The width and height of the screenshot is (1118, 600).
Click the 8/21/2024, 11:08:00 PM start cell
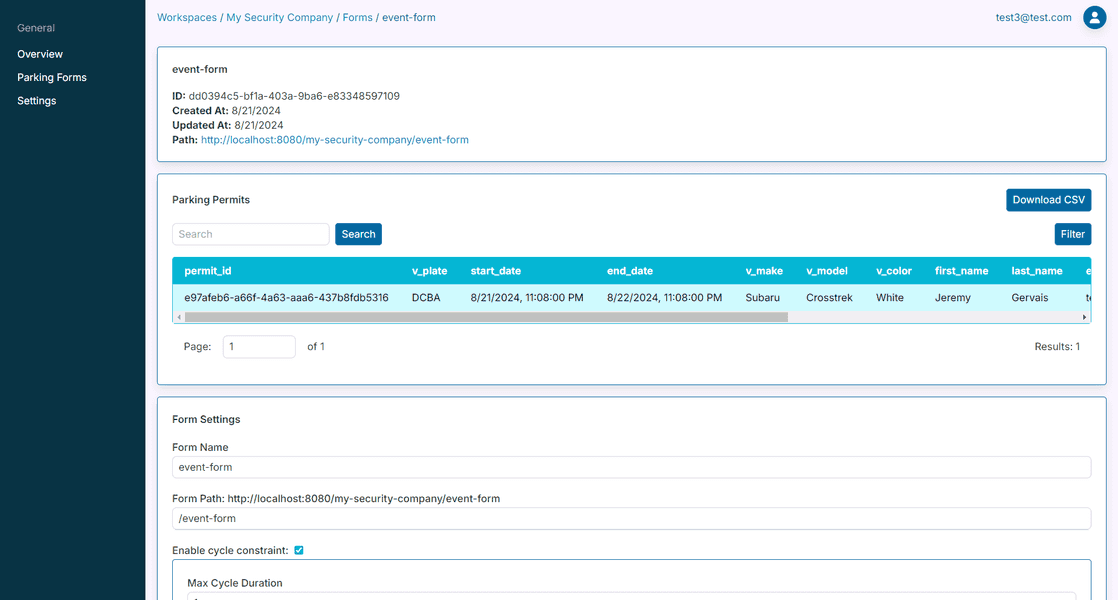pos(527,298)
